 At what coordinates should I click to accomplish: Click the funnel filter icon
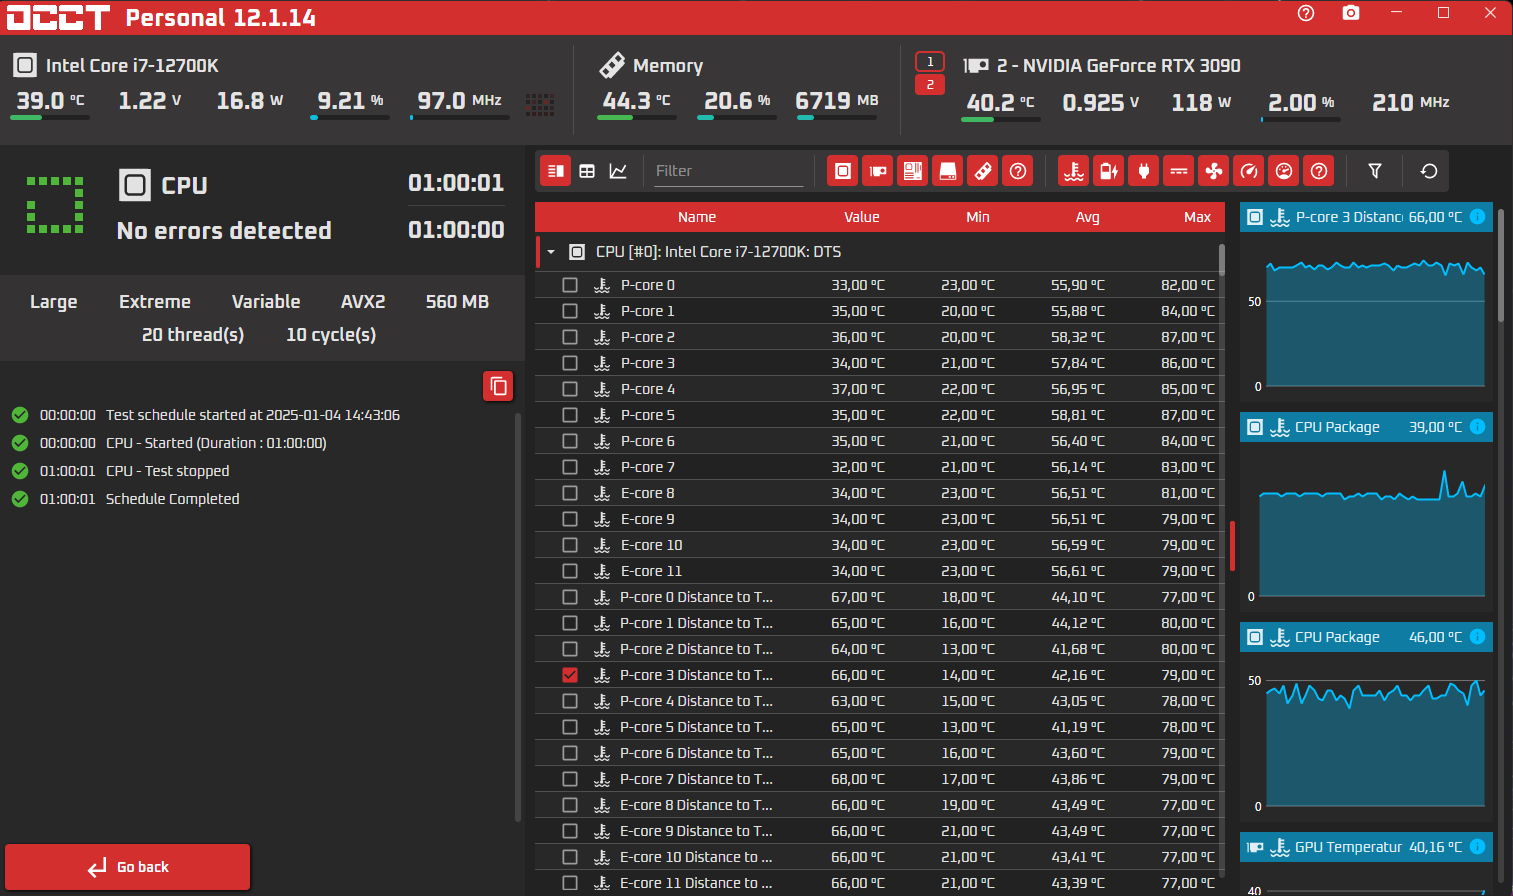coord(1375,171)
